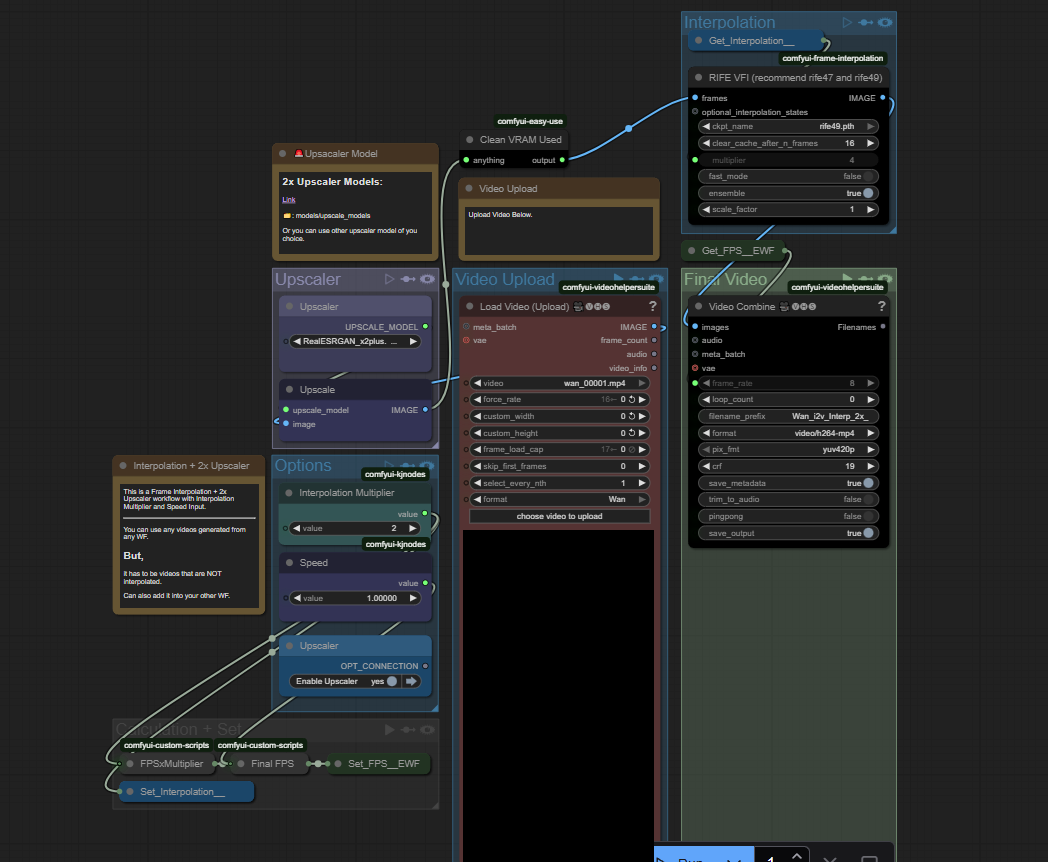
Task: Select the Set_Interpolation__ node
Action: coord(186,792)
